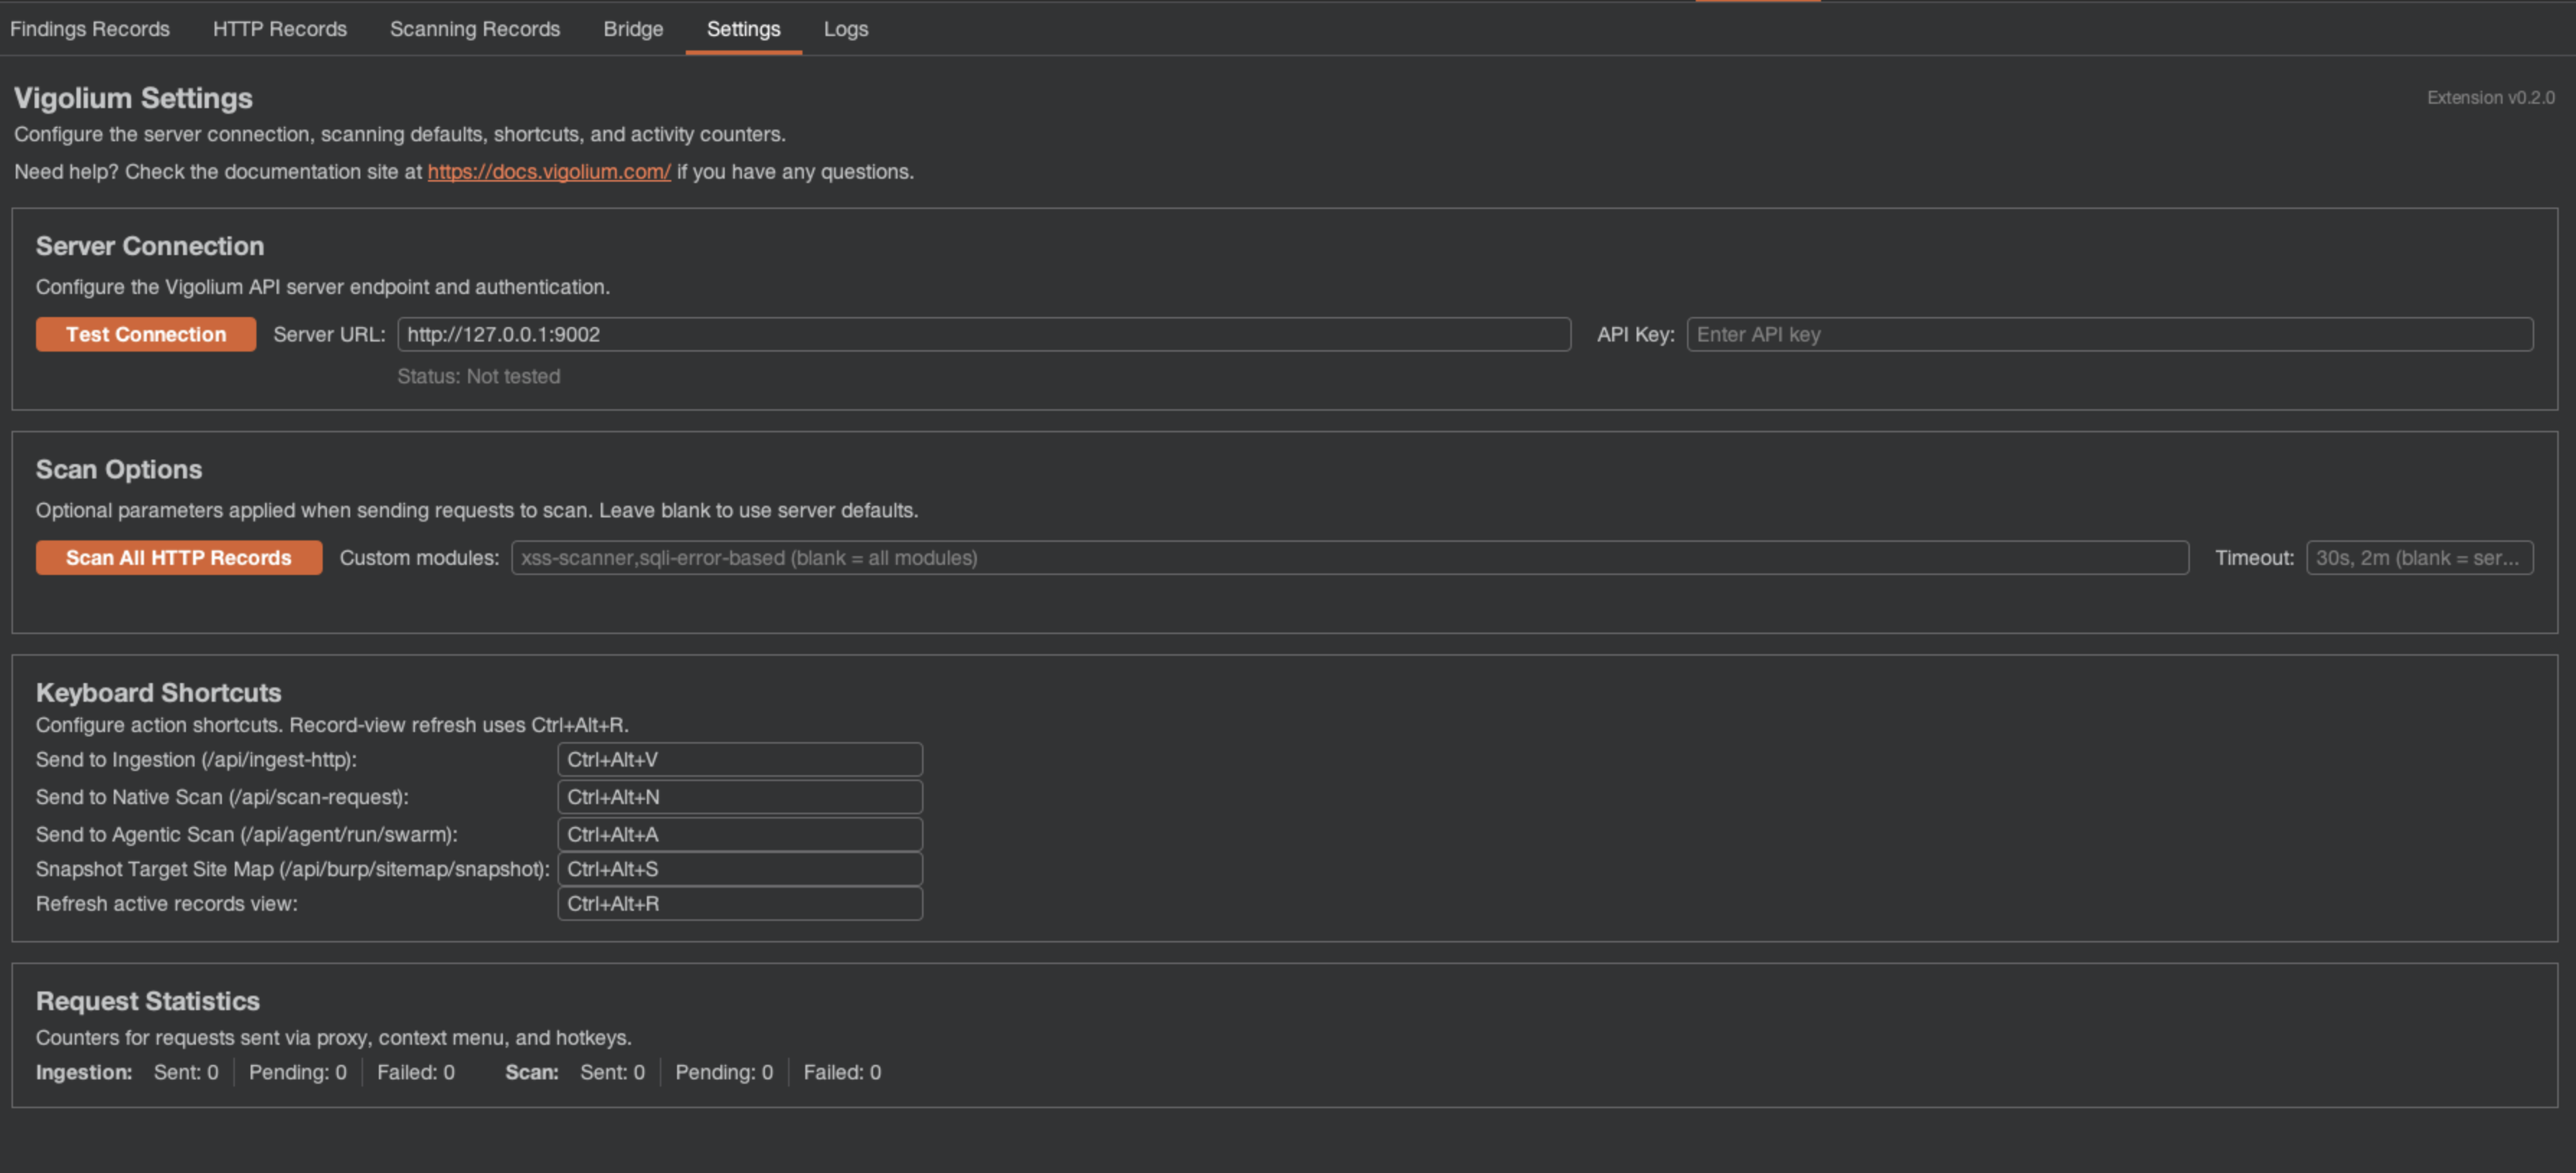Focus the Custom modules field
This screenshot has width=2576, height=1173.
tap(1350, 558)
